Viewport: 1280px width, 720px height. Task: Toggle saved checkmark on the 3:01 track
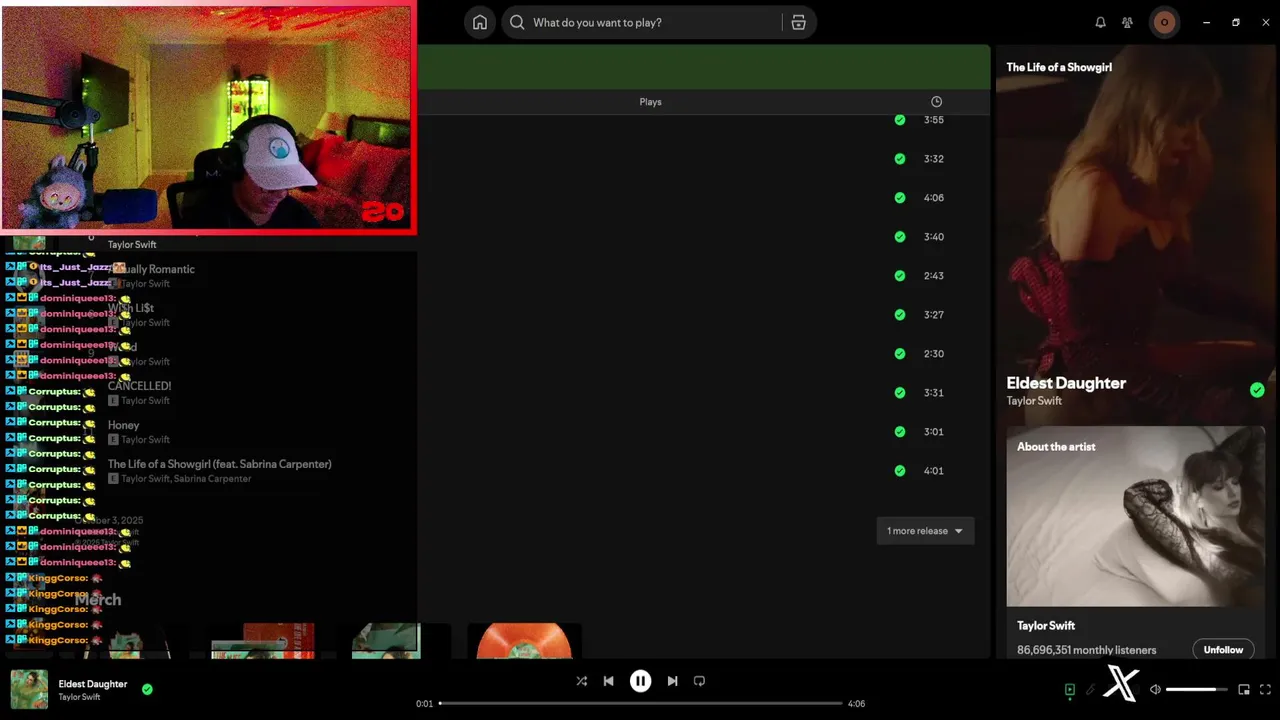click(900, 432)
